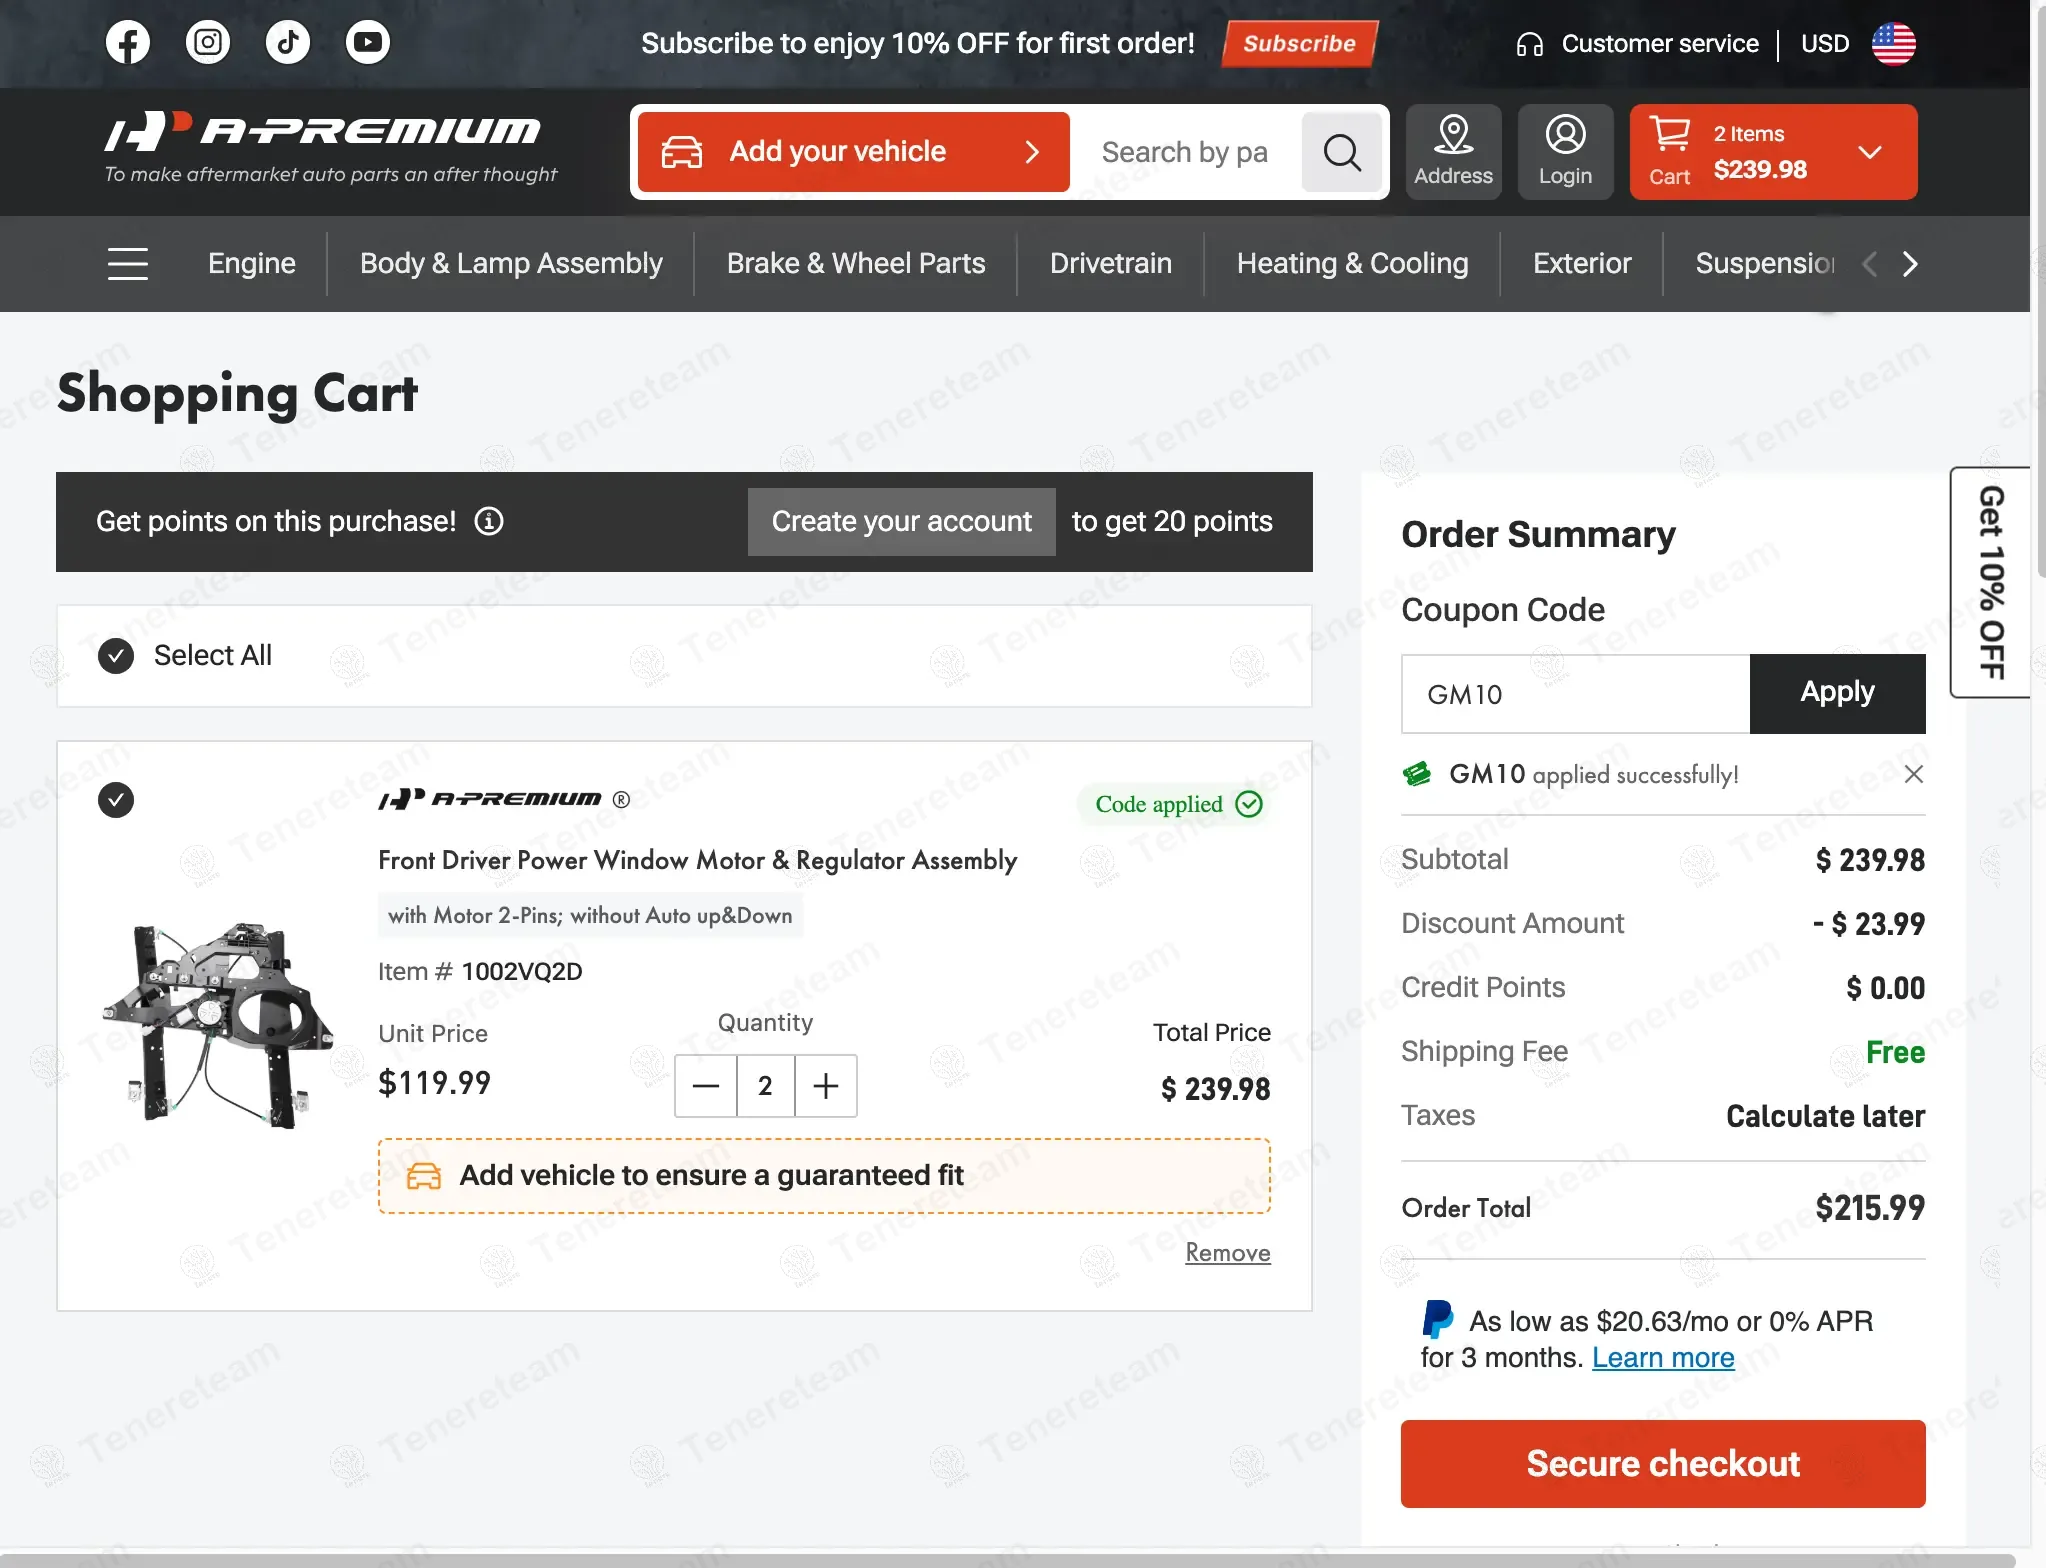Screen dimensions: 2046x1568
Task: Click the Secure checkout button
Action: (x=1663, y=1464)
